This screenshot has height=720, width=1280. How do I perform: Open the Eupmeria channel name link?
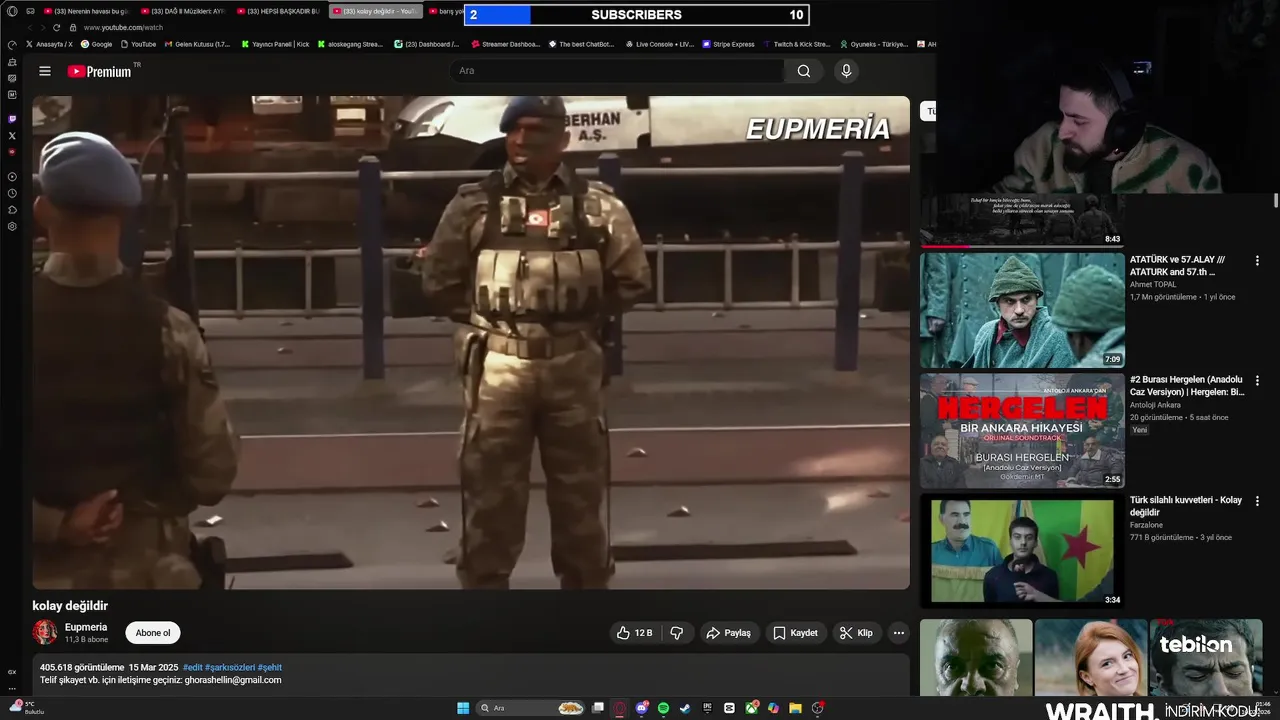pyautogui.click(x=86, y=627)
